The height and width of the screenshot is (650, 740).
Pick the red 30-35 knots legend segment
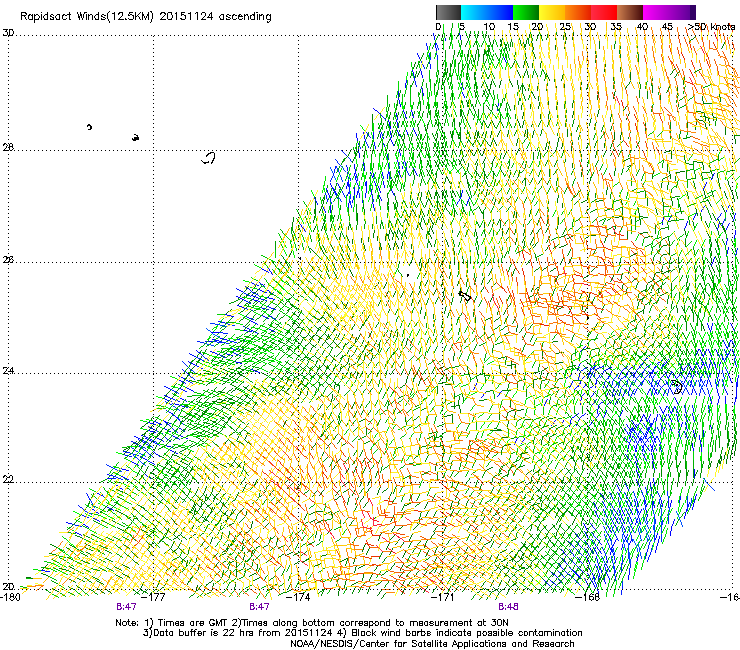click(604, 12)
